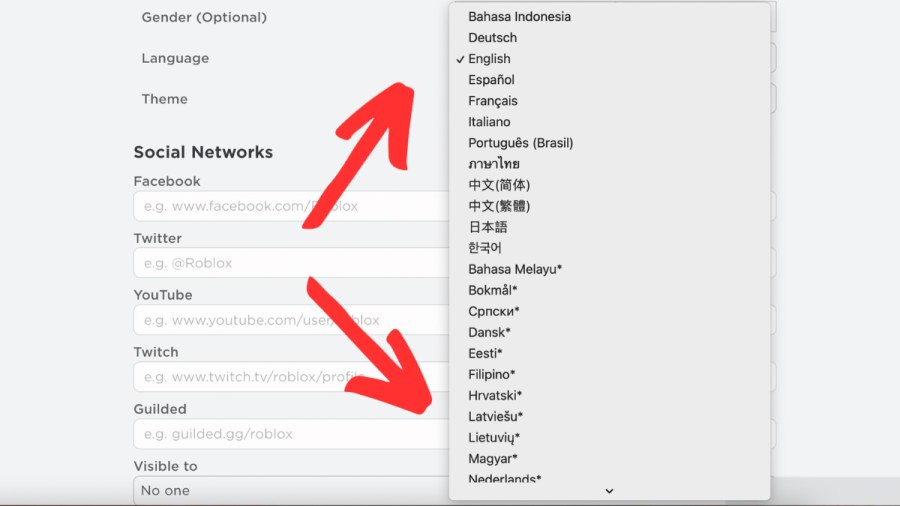The height and width of the screenshot is (506, 900).
Task: Click the YouTube channel URL field
Action: click(x=290, y=320)
